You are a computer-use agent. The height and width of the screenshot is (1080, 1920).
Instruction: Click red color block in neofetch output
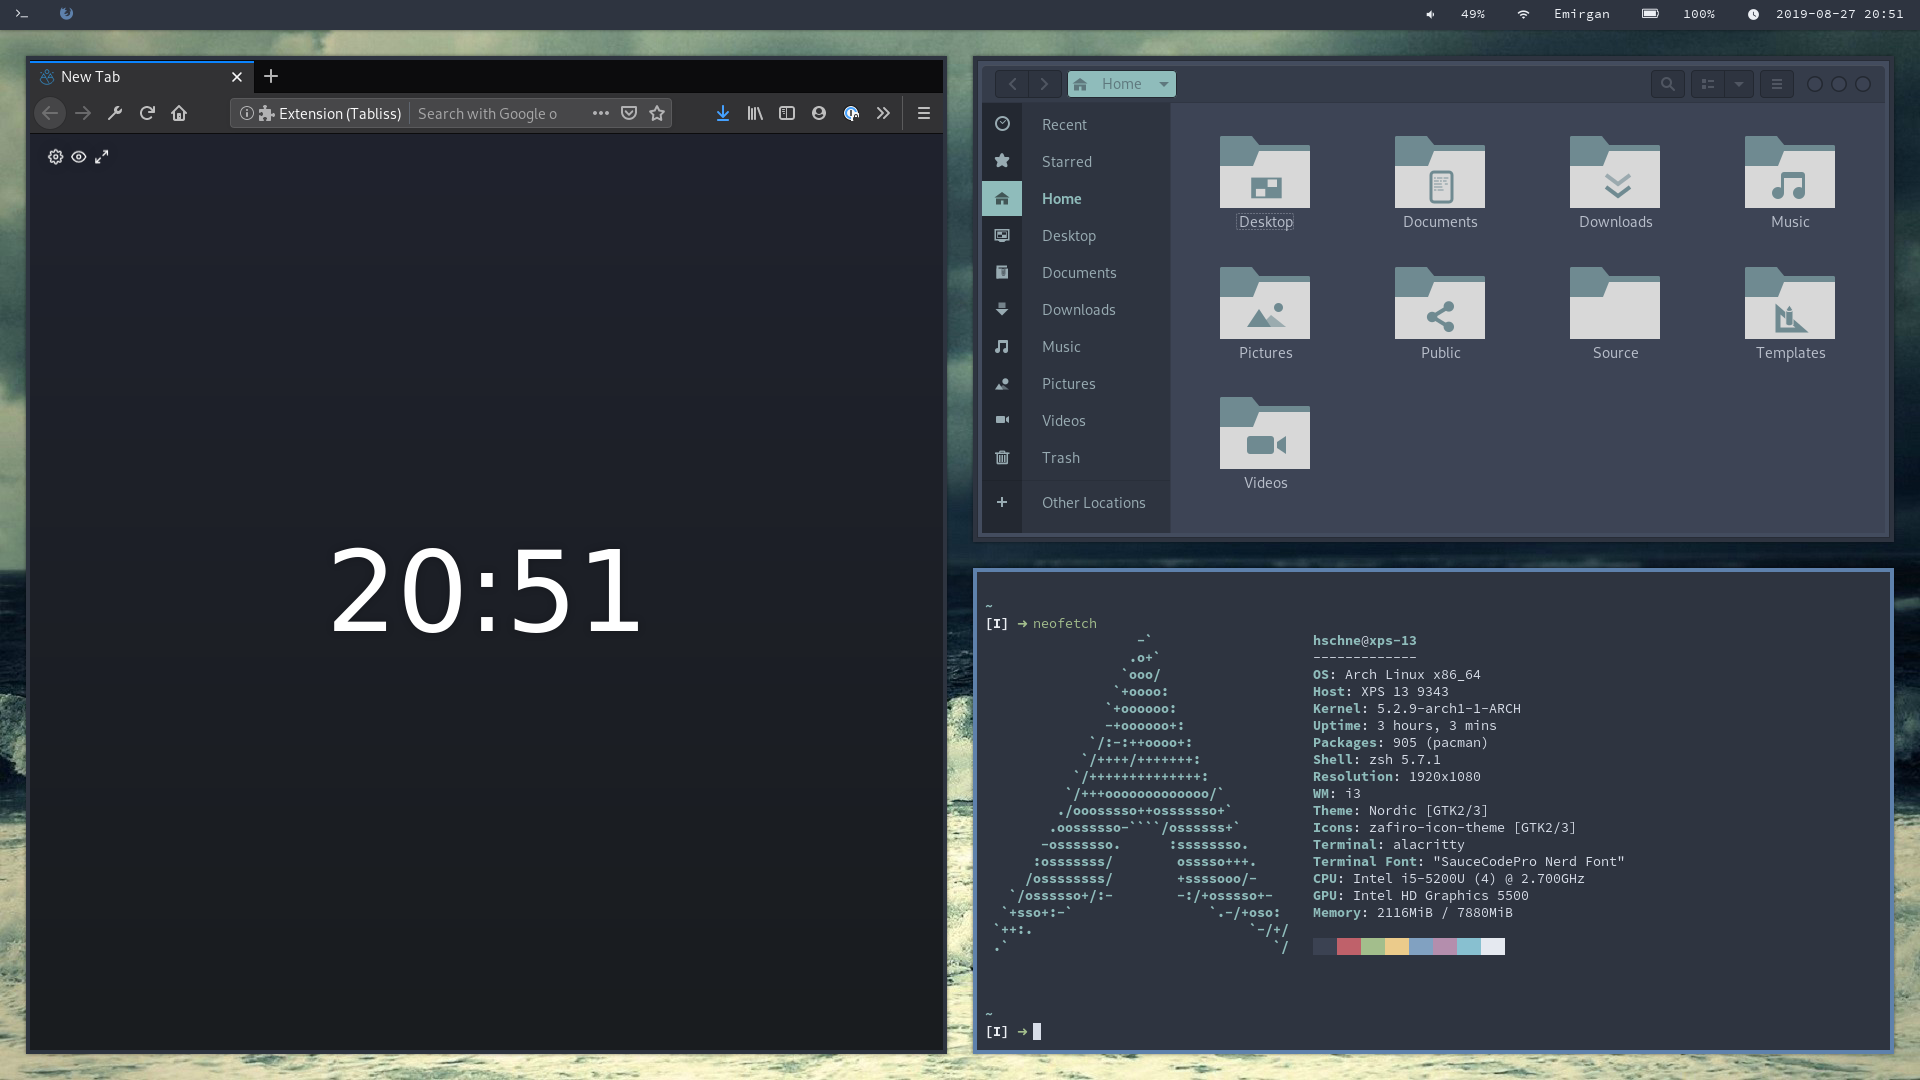pyautogui.click(x=1349, y=946)
